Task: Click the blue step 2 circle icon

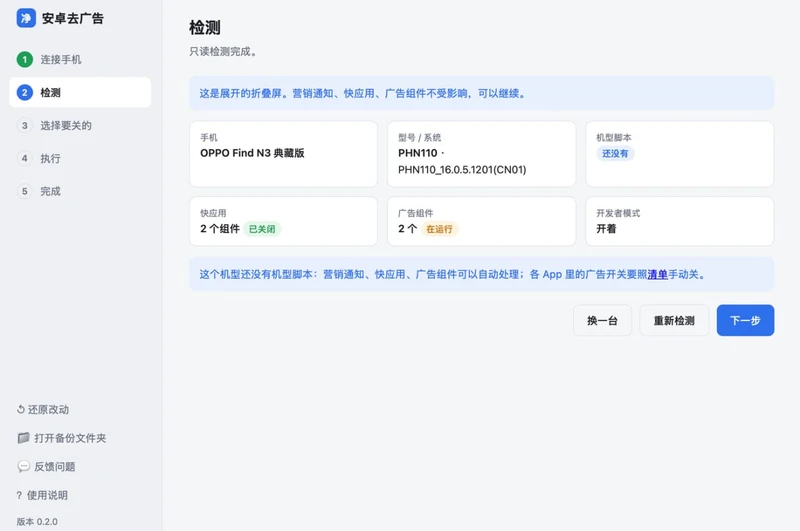Action: tap(24, 92)
